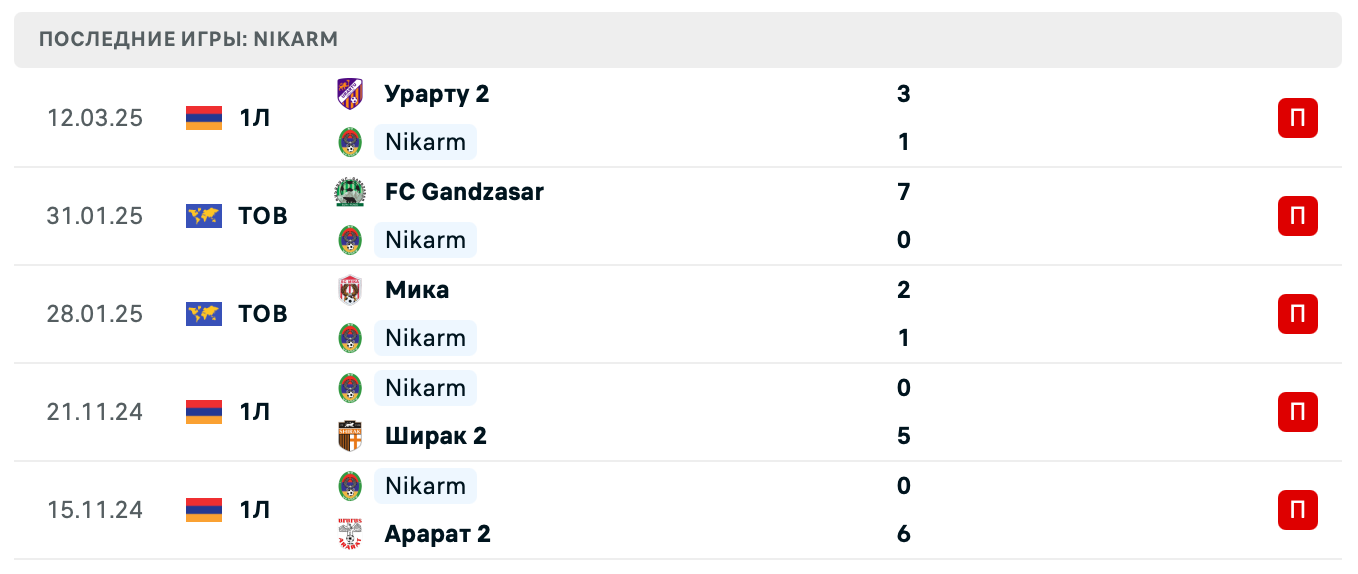Click the Armenia flag in 12.03.25 row
Image resolution: width=1358 pixels, height=574 pixels.
tap(204, 118)
